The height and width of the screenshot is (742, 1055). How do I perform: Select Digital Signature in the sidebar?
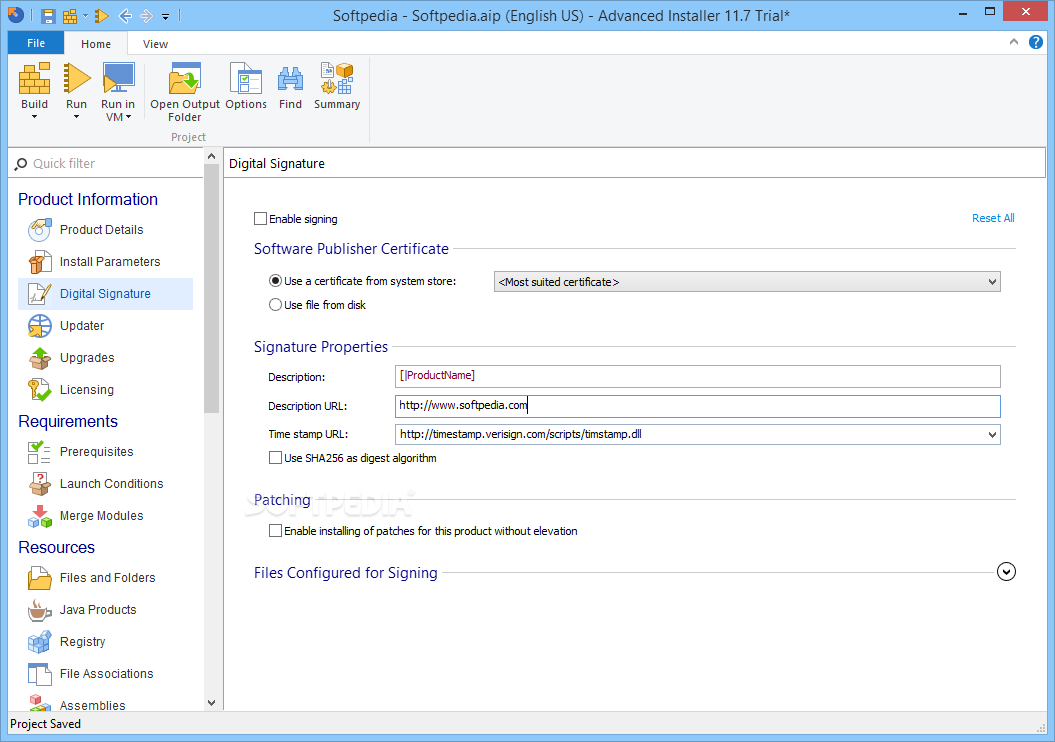point(106,294)
